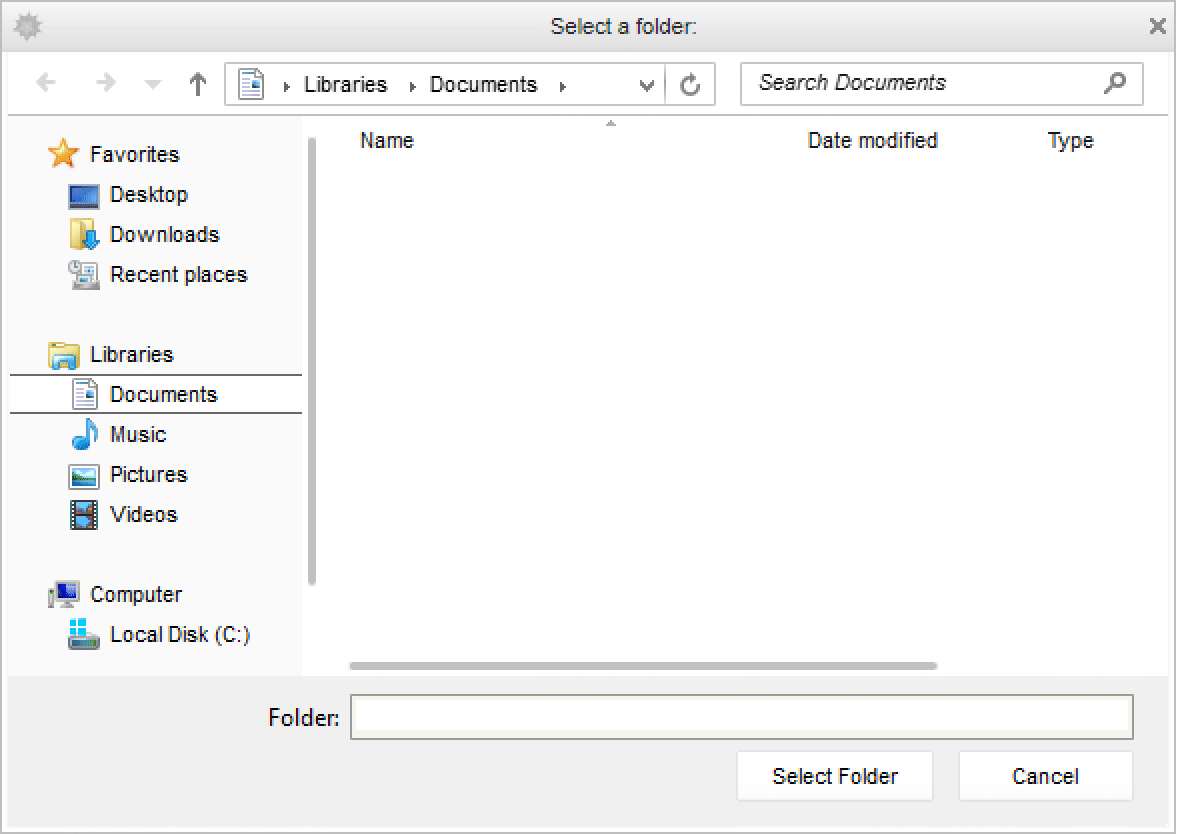Select Recent places in Favorites

pos(177,275)
